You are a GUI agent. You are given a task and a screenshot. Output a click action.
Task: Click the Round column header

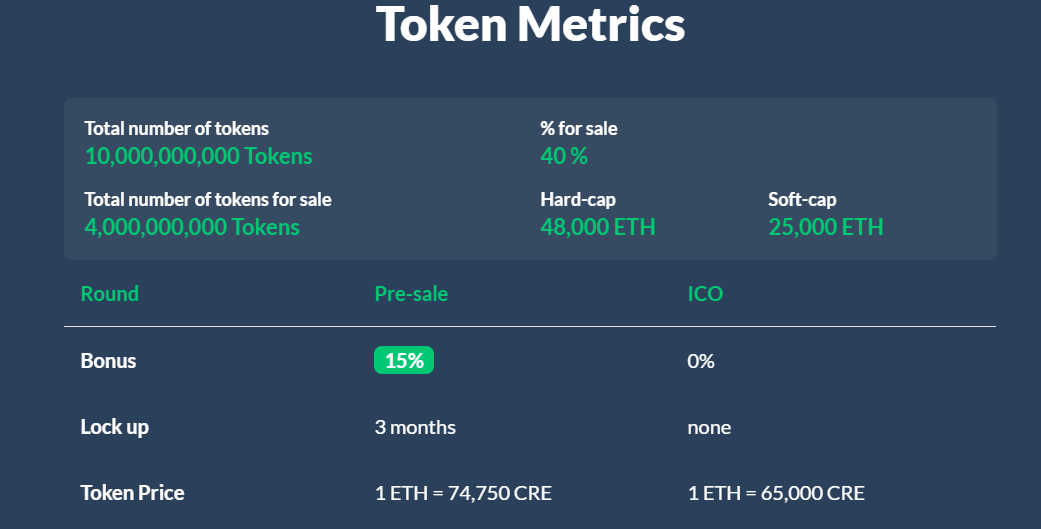[110, 293]
